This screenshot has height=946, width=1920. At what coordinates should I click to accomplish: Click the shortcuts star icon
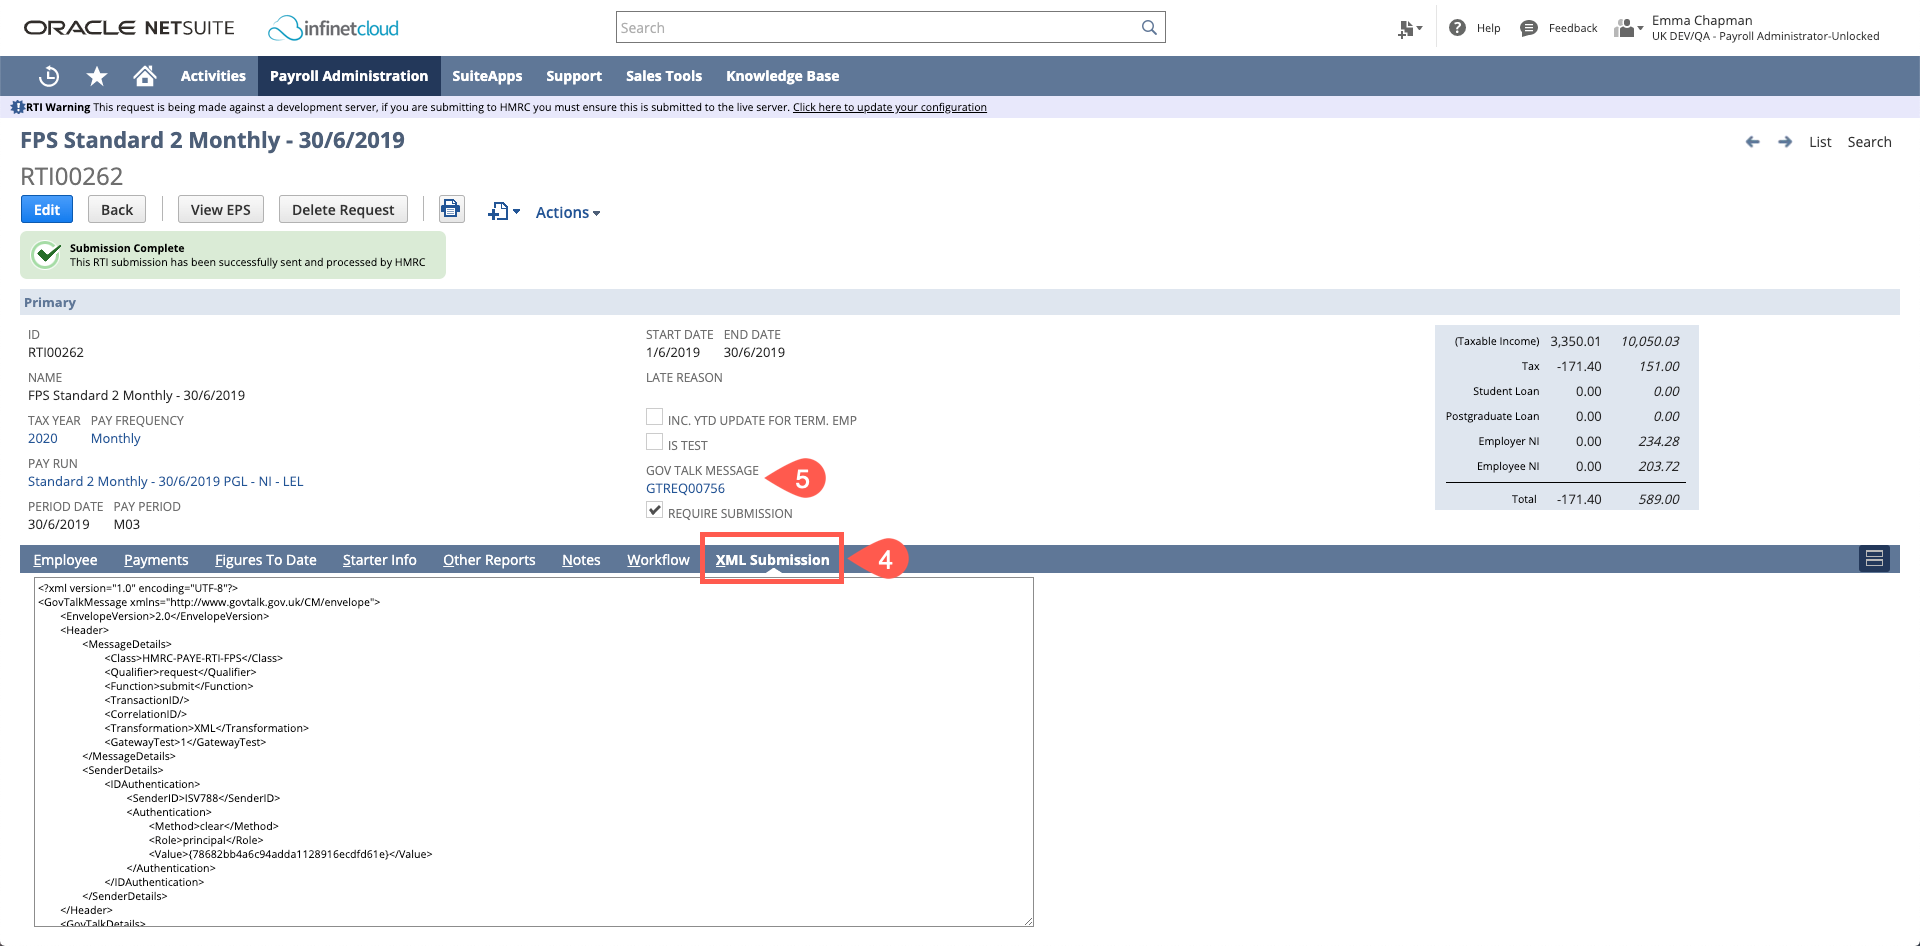click(x=96, y=75)
